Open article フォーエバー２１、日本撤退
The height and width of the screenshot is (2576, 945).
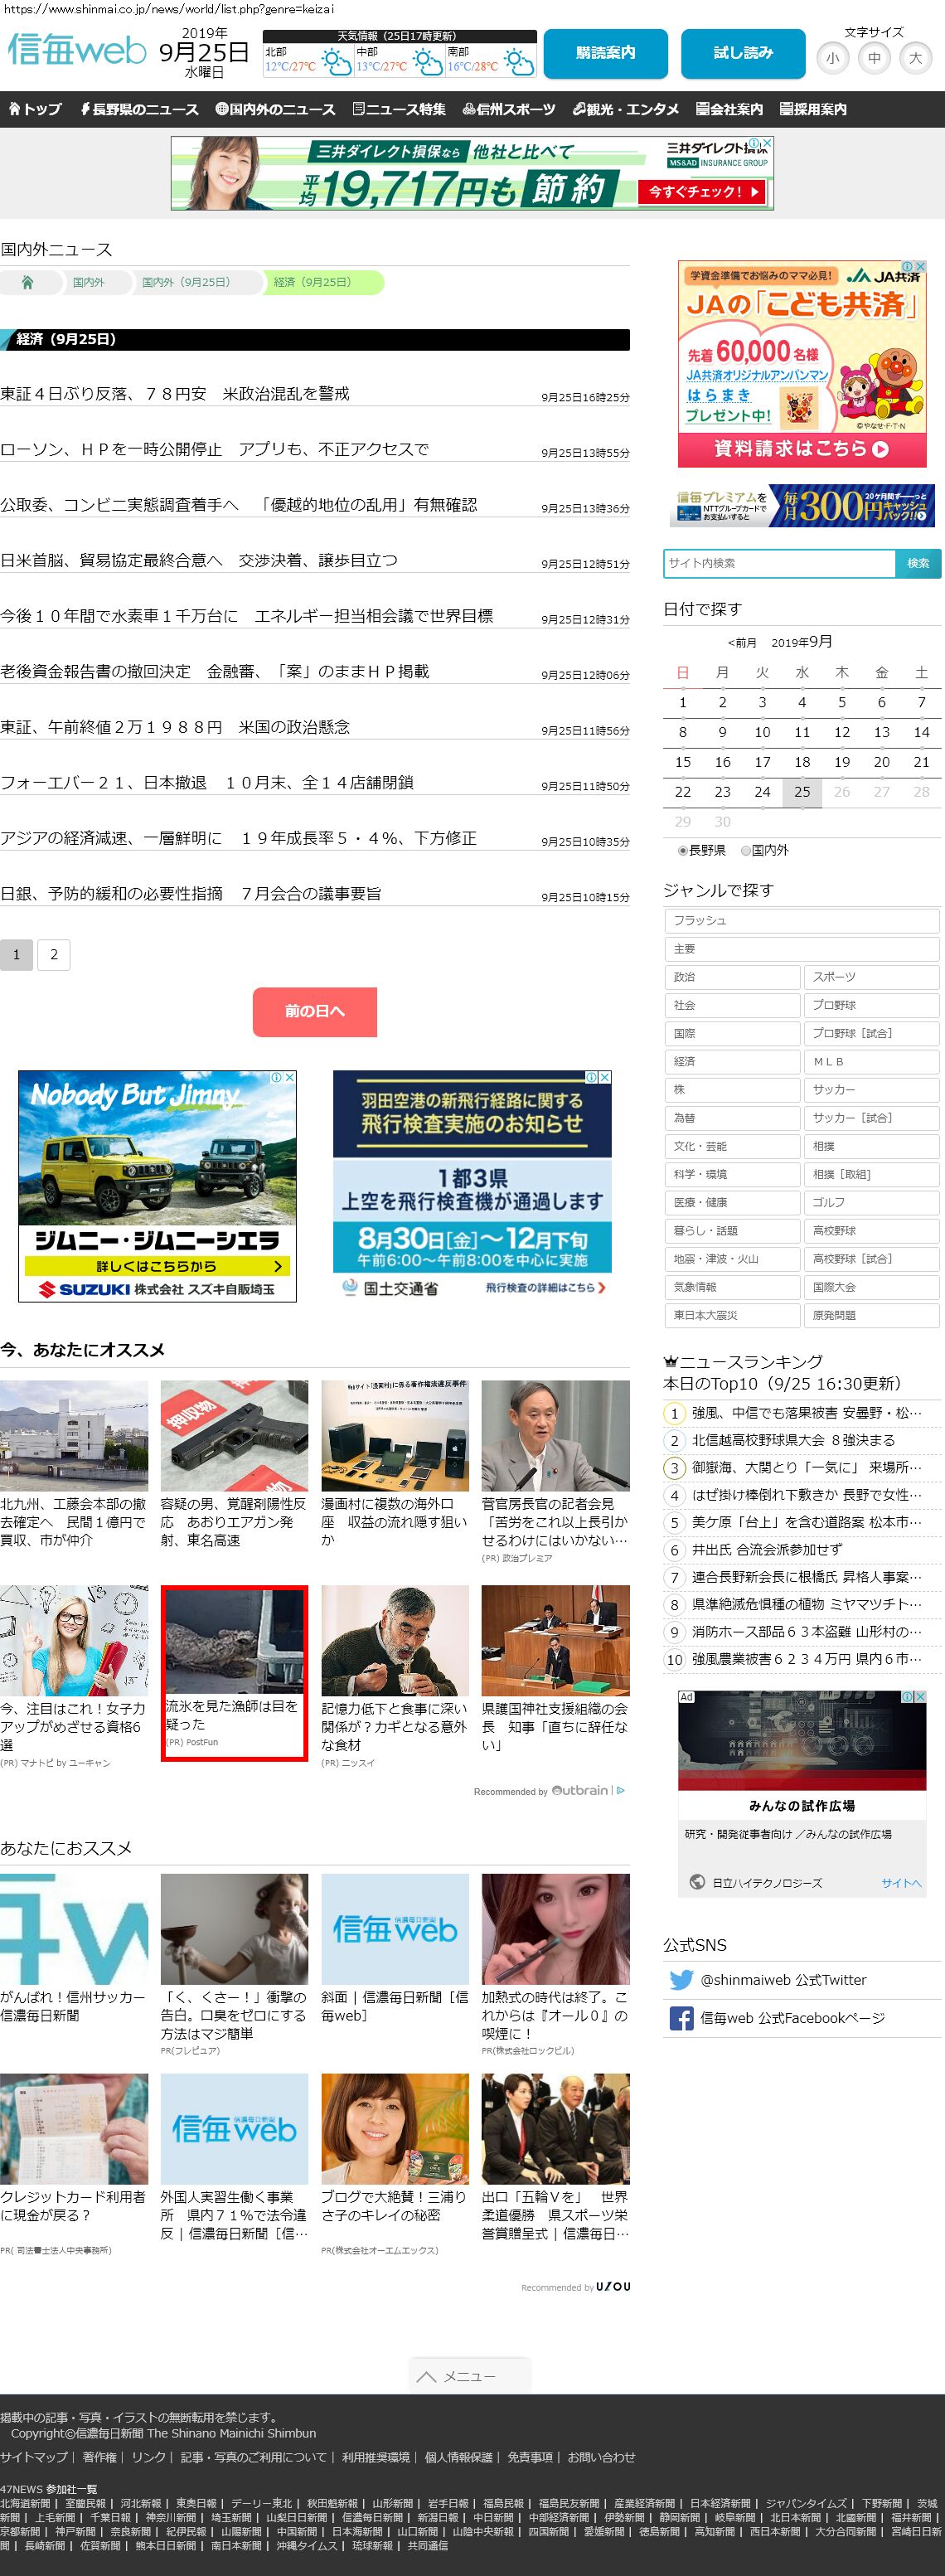[x=207, y=782]
